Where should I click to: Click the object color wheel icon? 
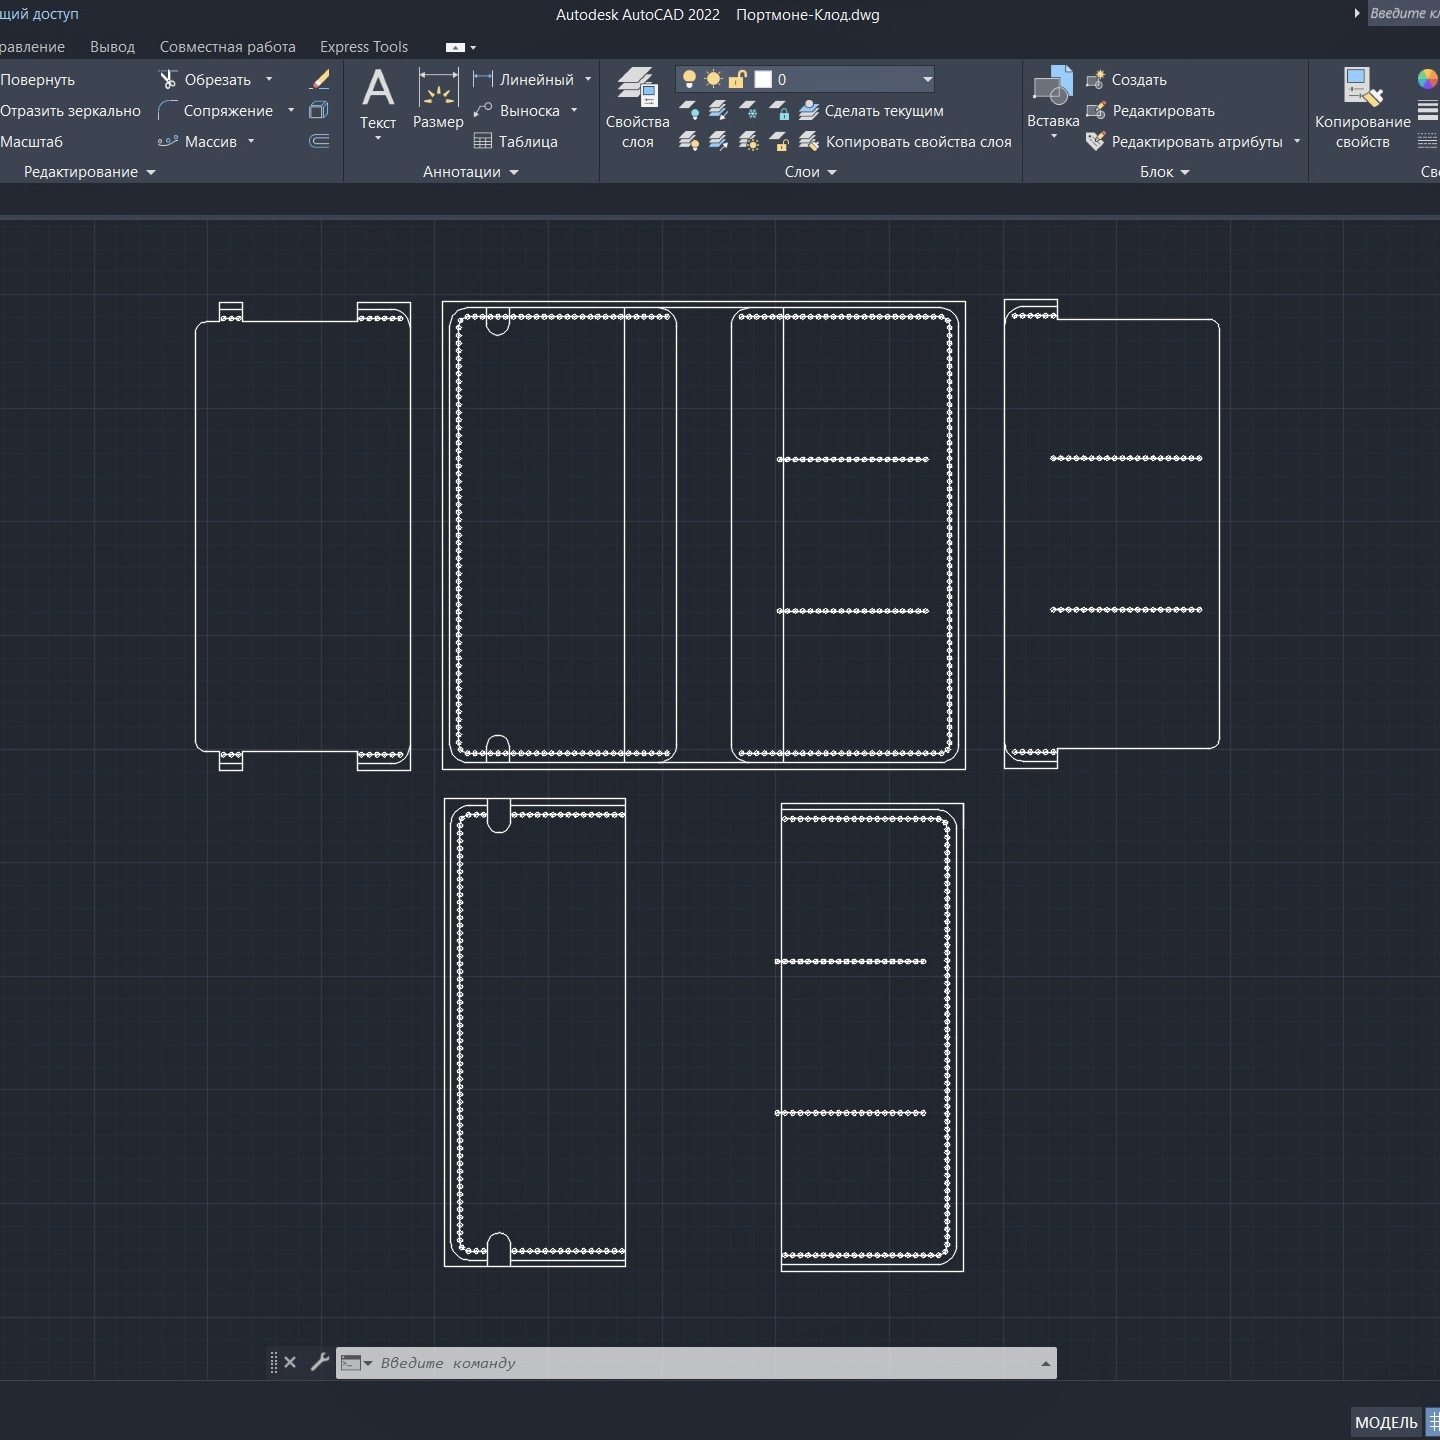(x=1428, y=79)
